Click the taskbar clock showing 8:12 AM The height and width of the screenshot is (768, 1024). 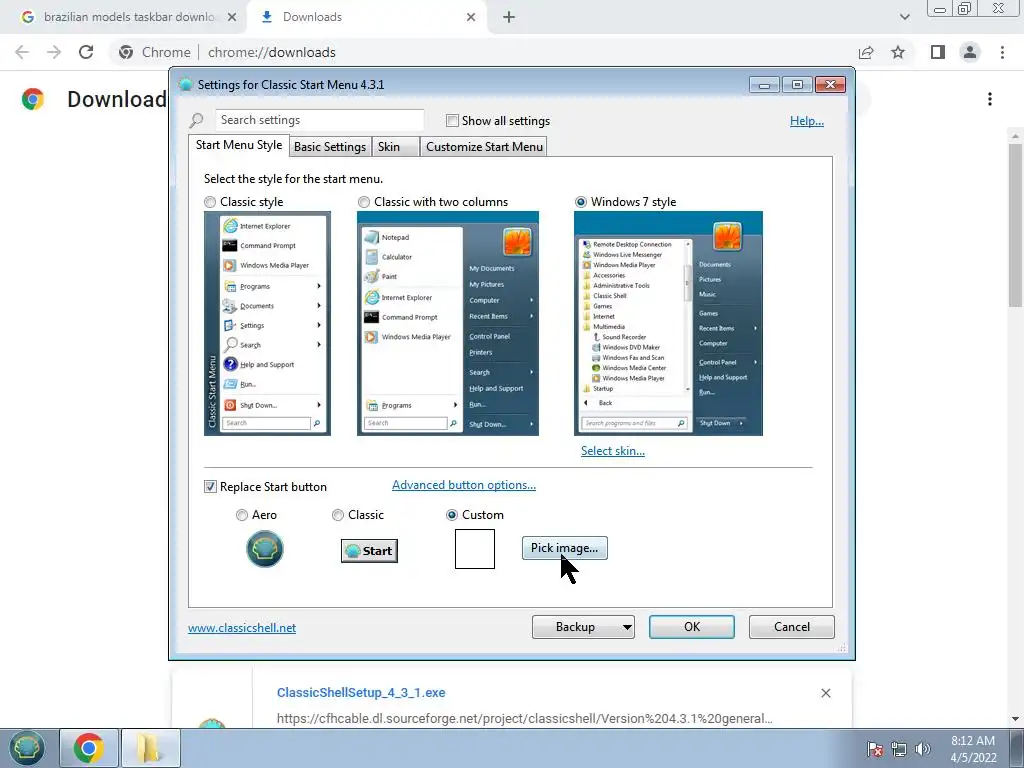(x=972, y=749)
